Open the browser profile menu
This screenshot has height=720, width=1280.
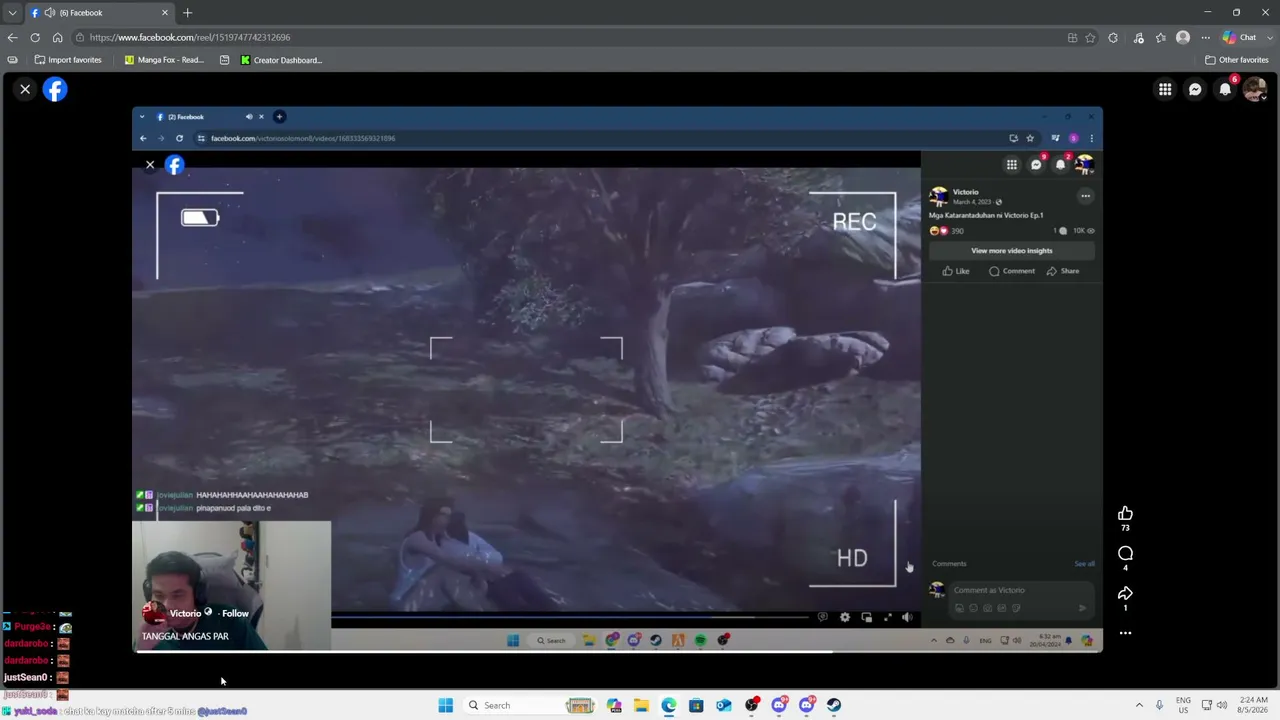coord(1183,38)
